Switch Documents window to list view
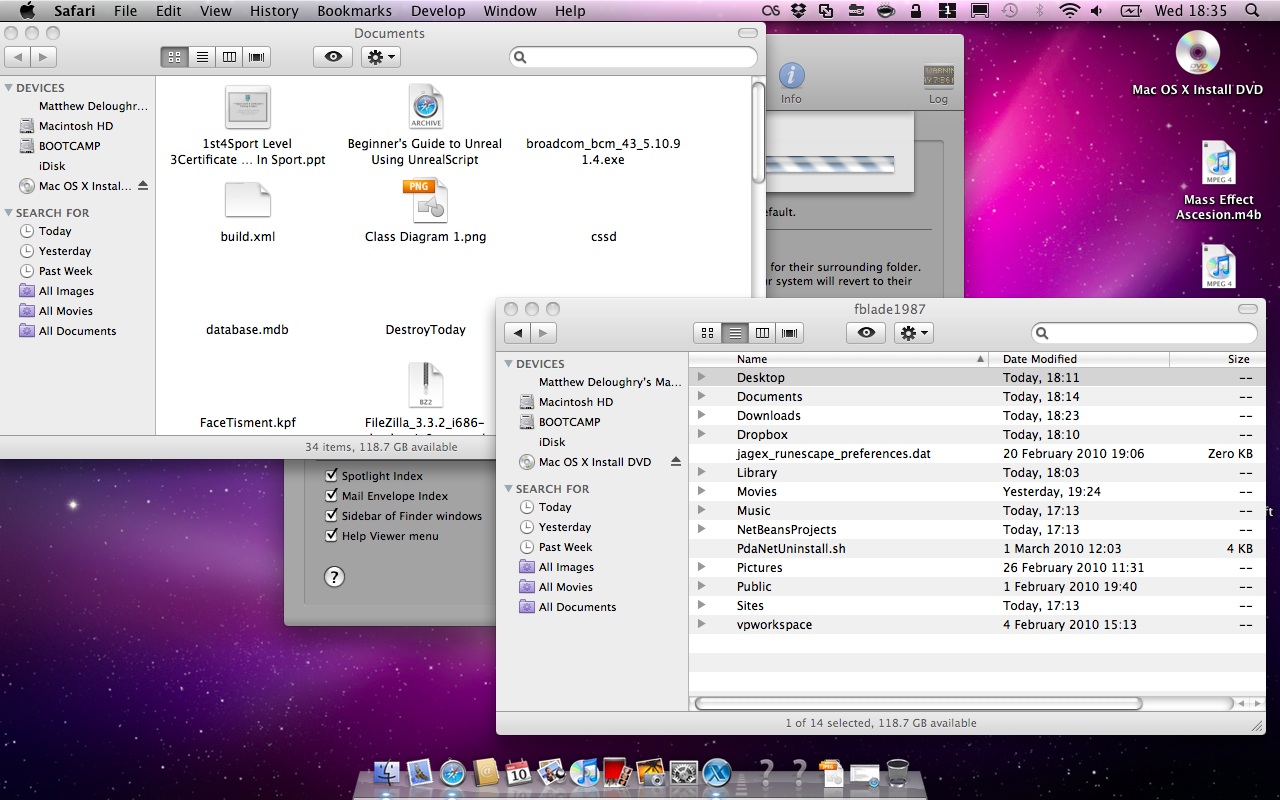Viewport: 1280px width, 800px height. pyautogui.click(x=202, y=57)
